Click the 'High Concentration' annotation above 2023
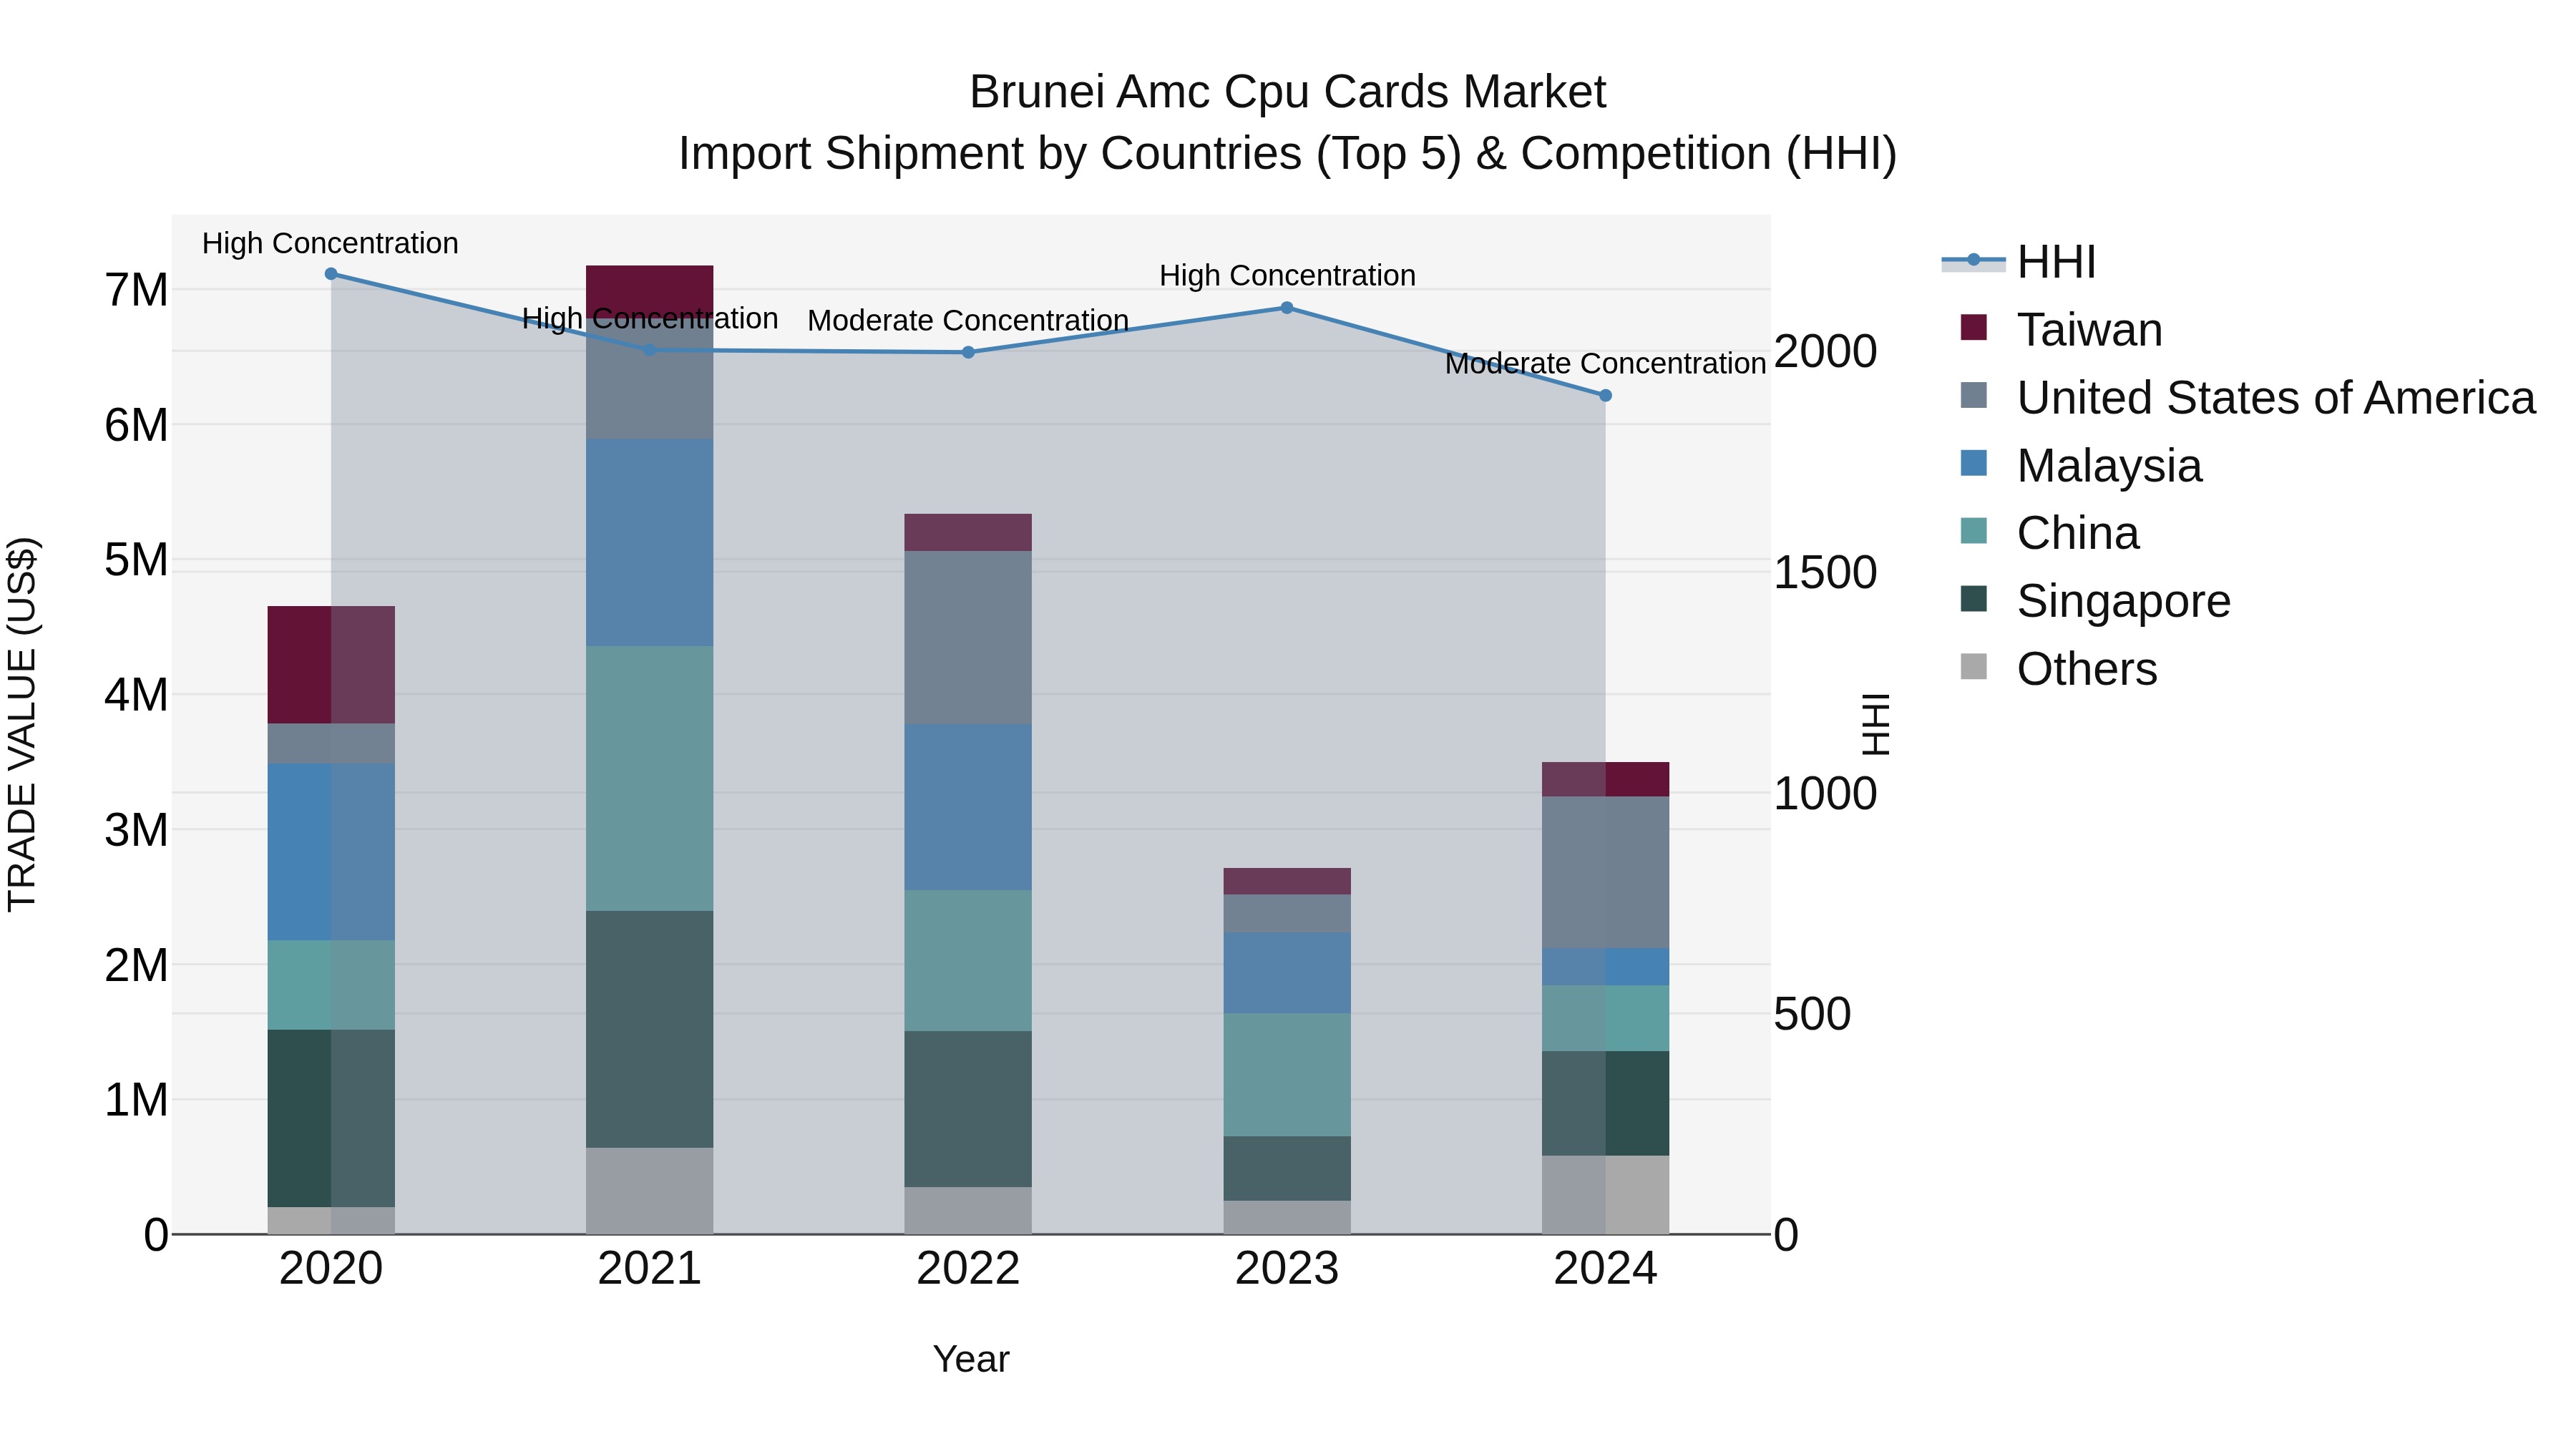Screen dimensions: 2576x1449 (1287, 275)
